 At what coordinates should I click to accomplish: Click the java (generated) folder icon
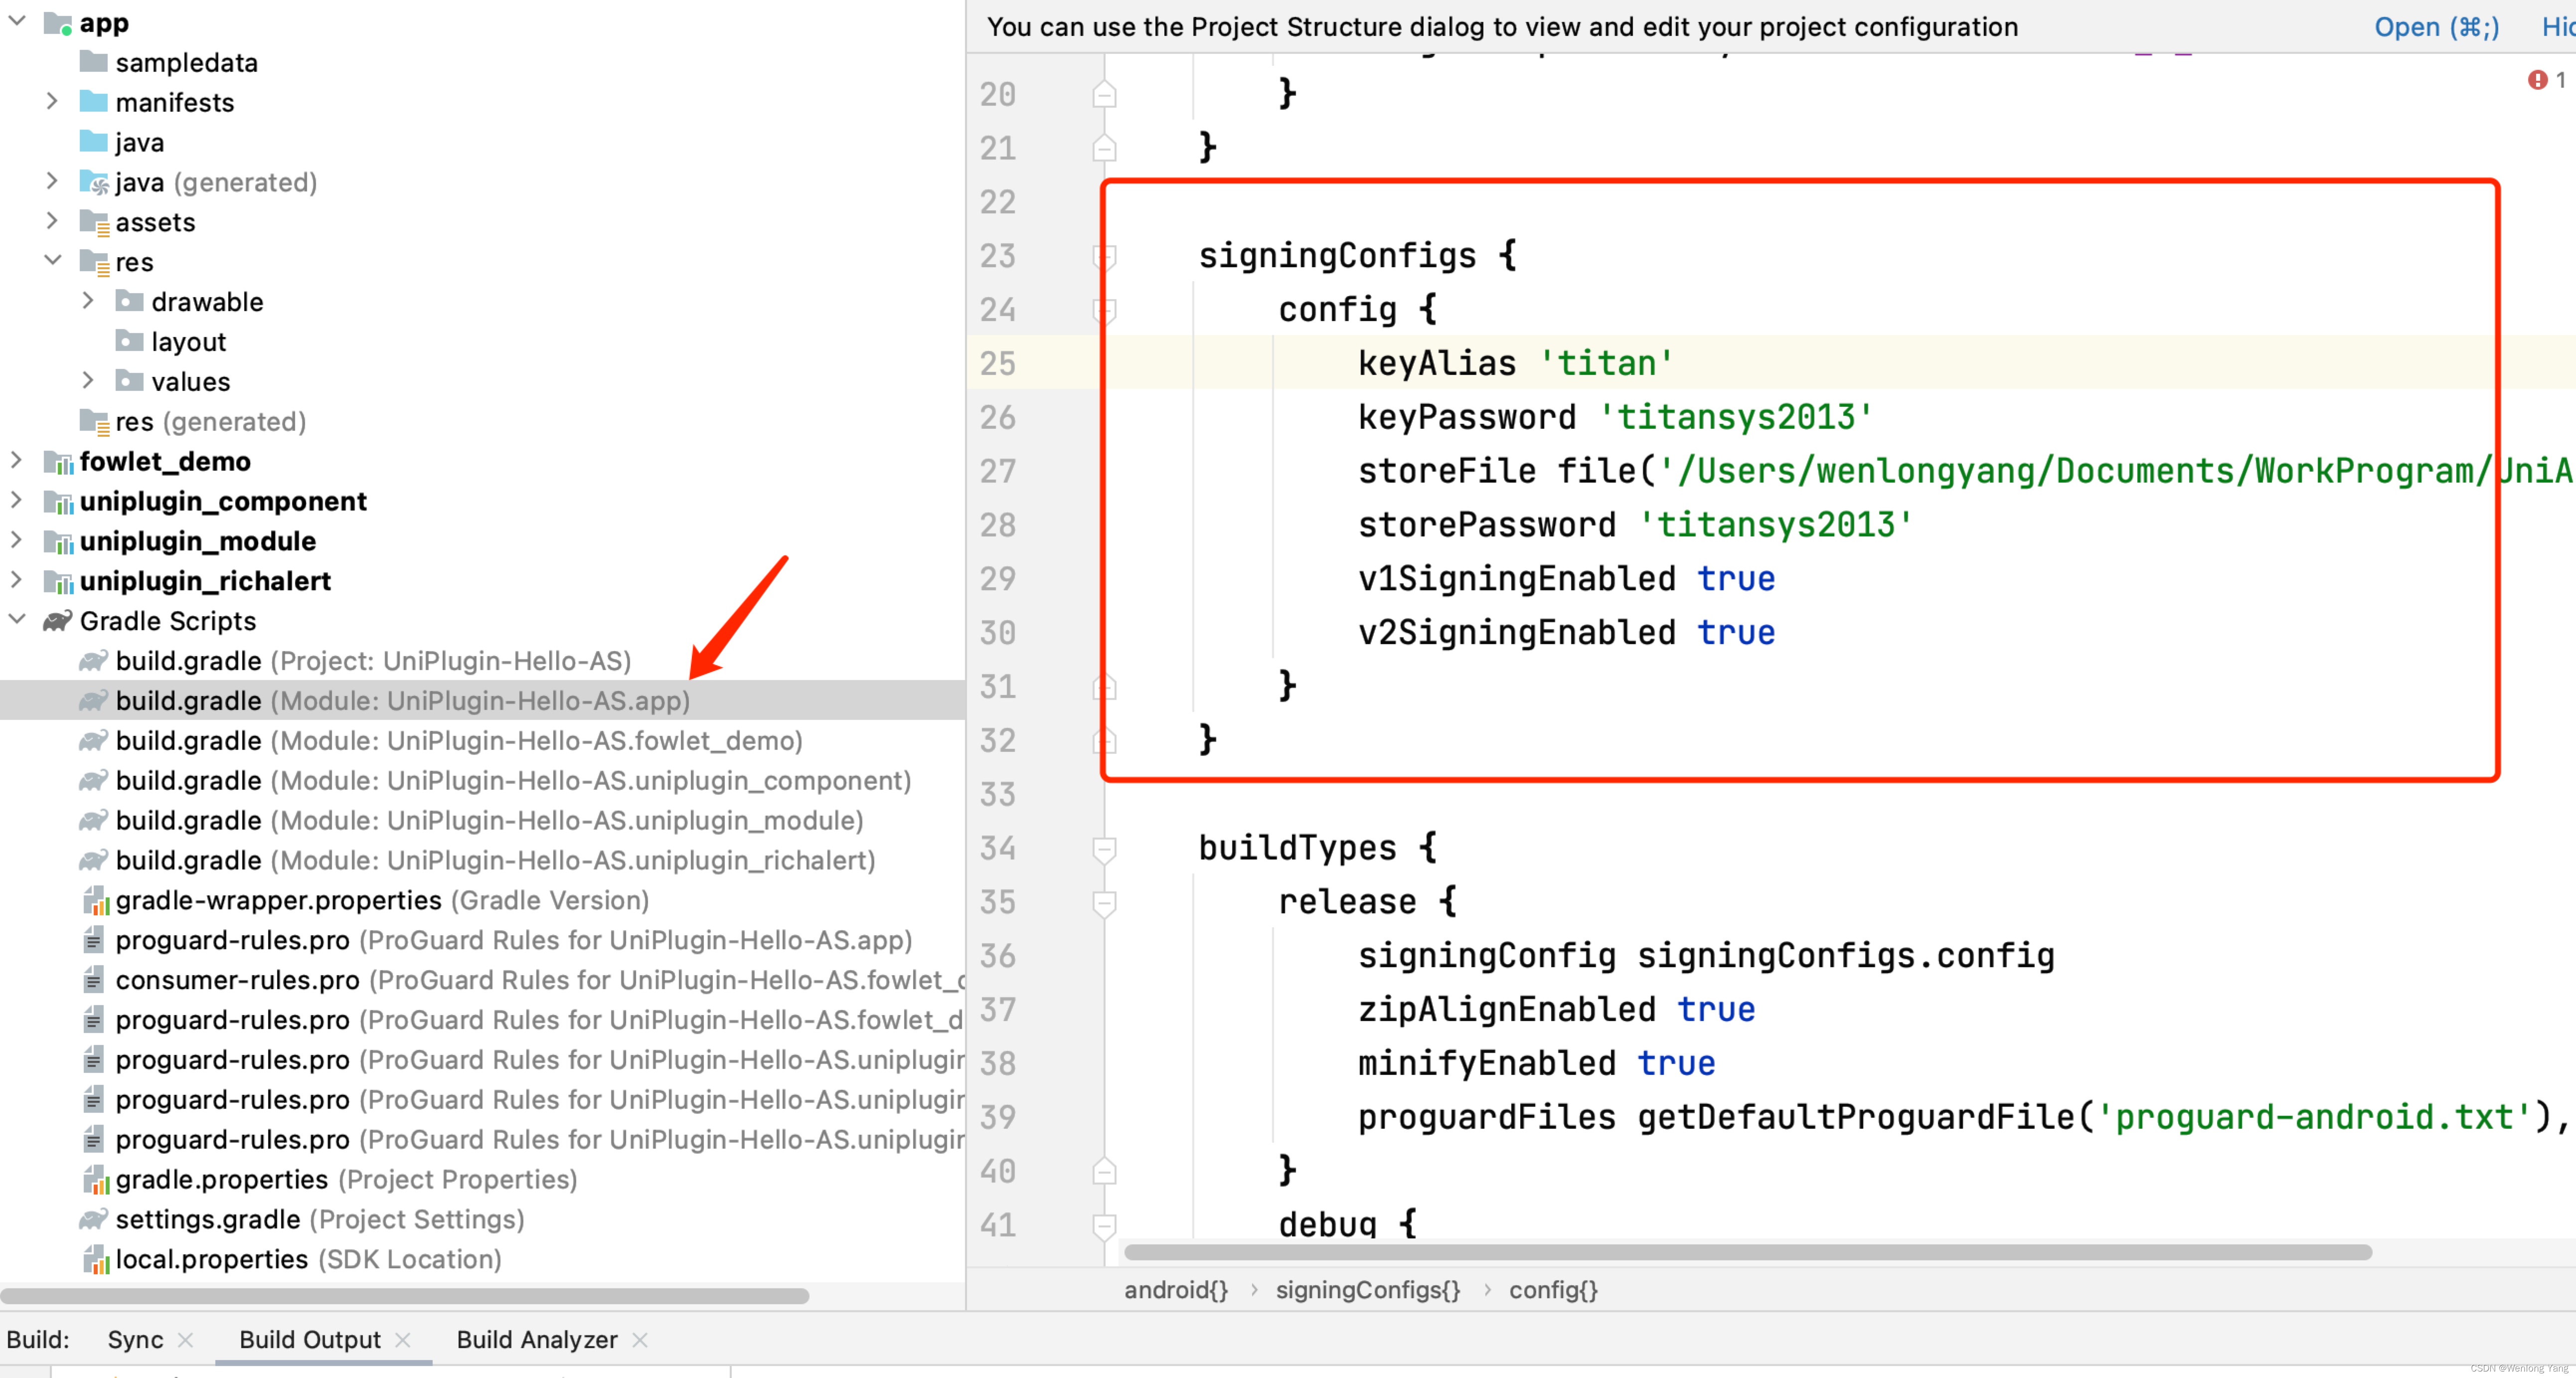[94, 183]
